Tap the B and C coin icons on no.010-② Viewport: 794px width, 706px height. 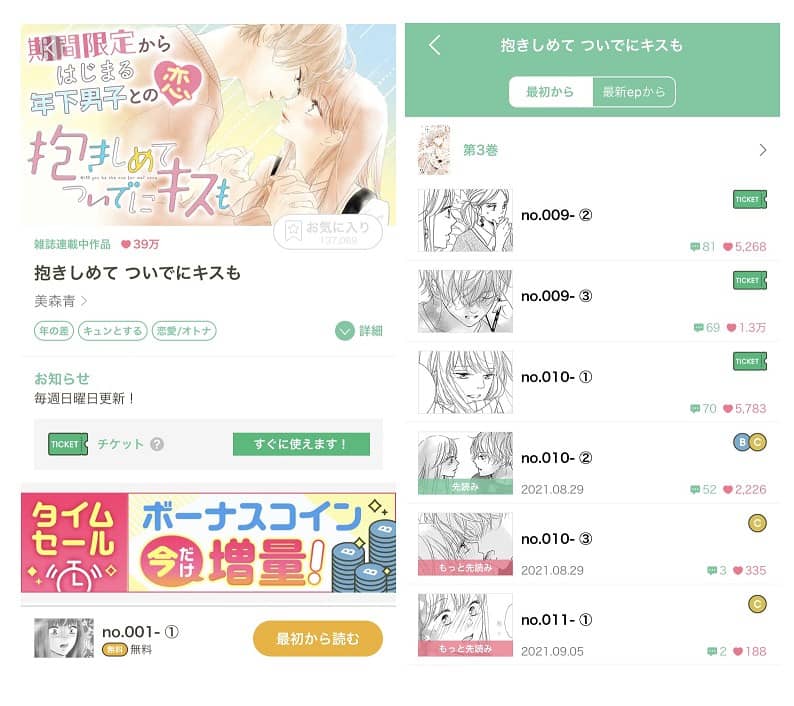(750, 442)
